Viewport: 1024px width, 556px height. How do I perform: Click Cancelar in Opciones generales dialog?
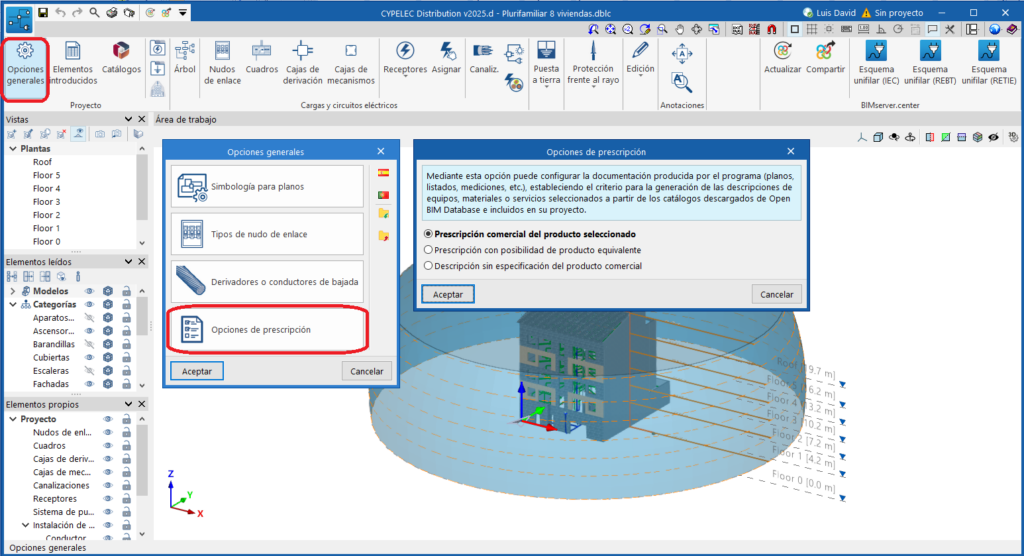pyautogui.click(x=366, y=371)
